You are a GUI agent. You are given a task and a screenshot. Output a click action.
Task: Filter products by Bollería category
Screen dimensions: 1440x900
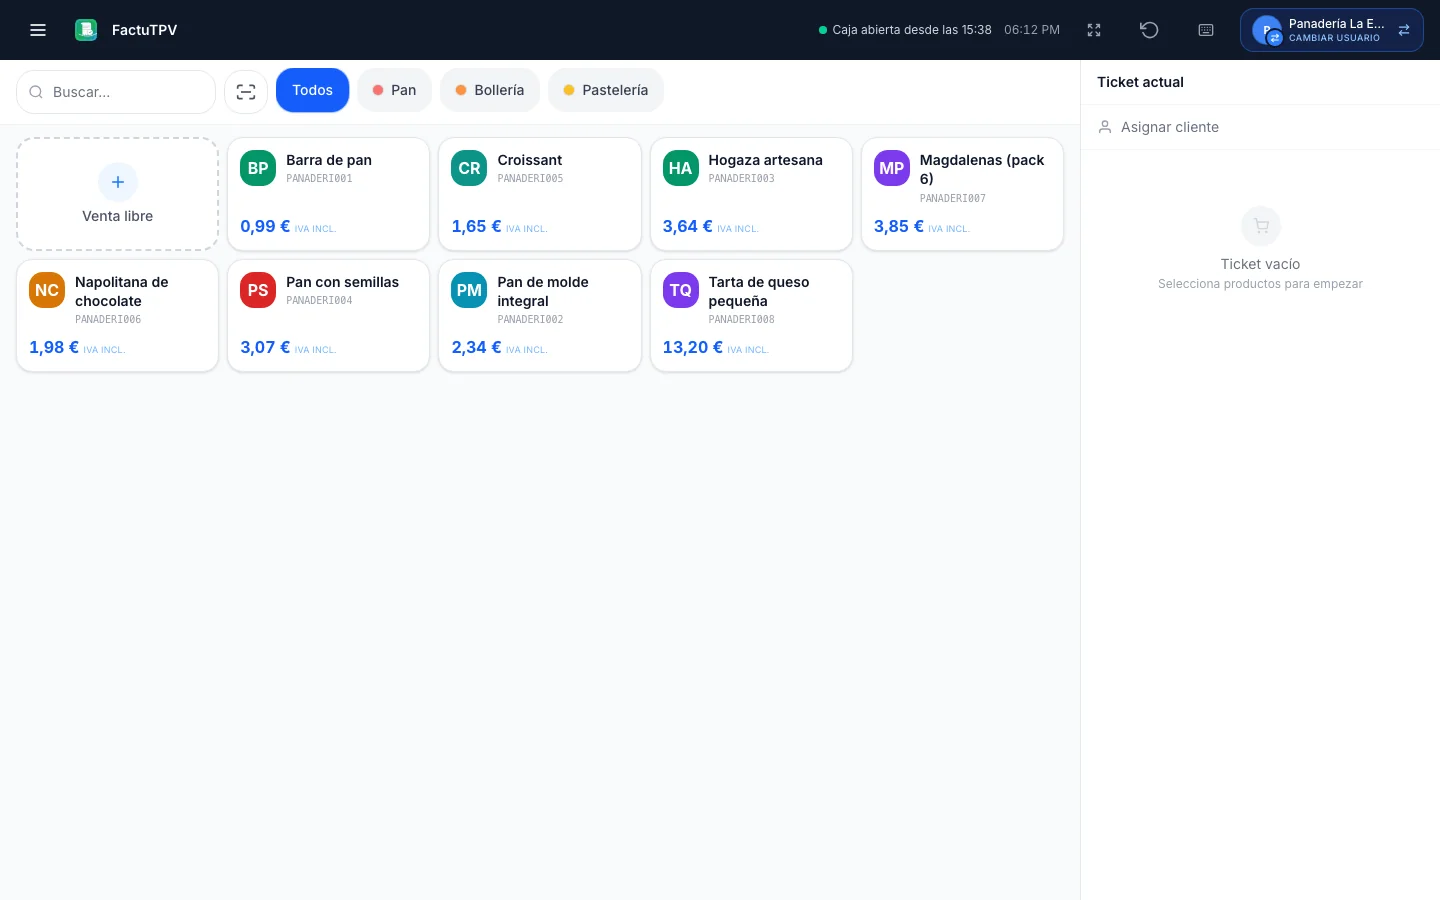pyautogui.click(x=490, y=90)
